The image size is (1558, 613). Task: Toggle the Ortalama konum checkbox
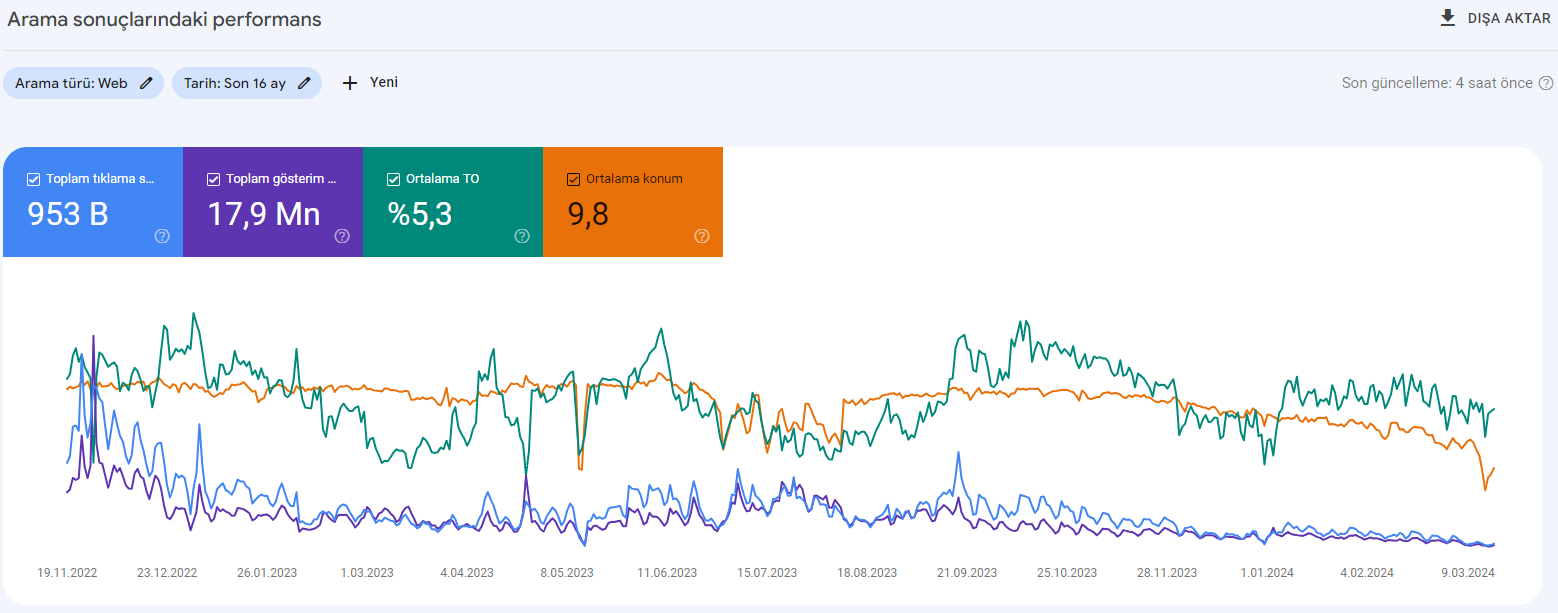(573, 179)
